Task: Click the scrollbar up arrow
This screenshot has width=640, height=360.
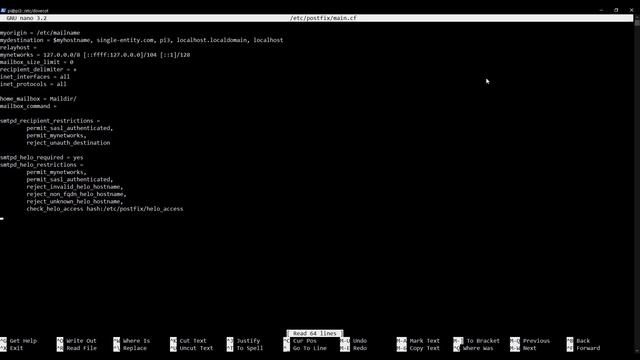Action: pyautogui.click(x=637, y=17)
